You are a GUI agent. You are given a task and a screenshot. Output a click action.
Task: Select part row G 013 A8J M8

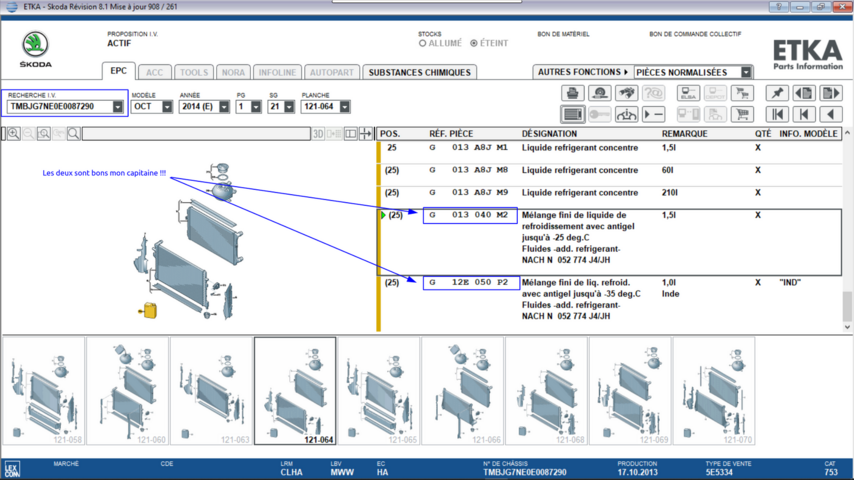tap(609, 174)
